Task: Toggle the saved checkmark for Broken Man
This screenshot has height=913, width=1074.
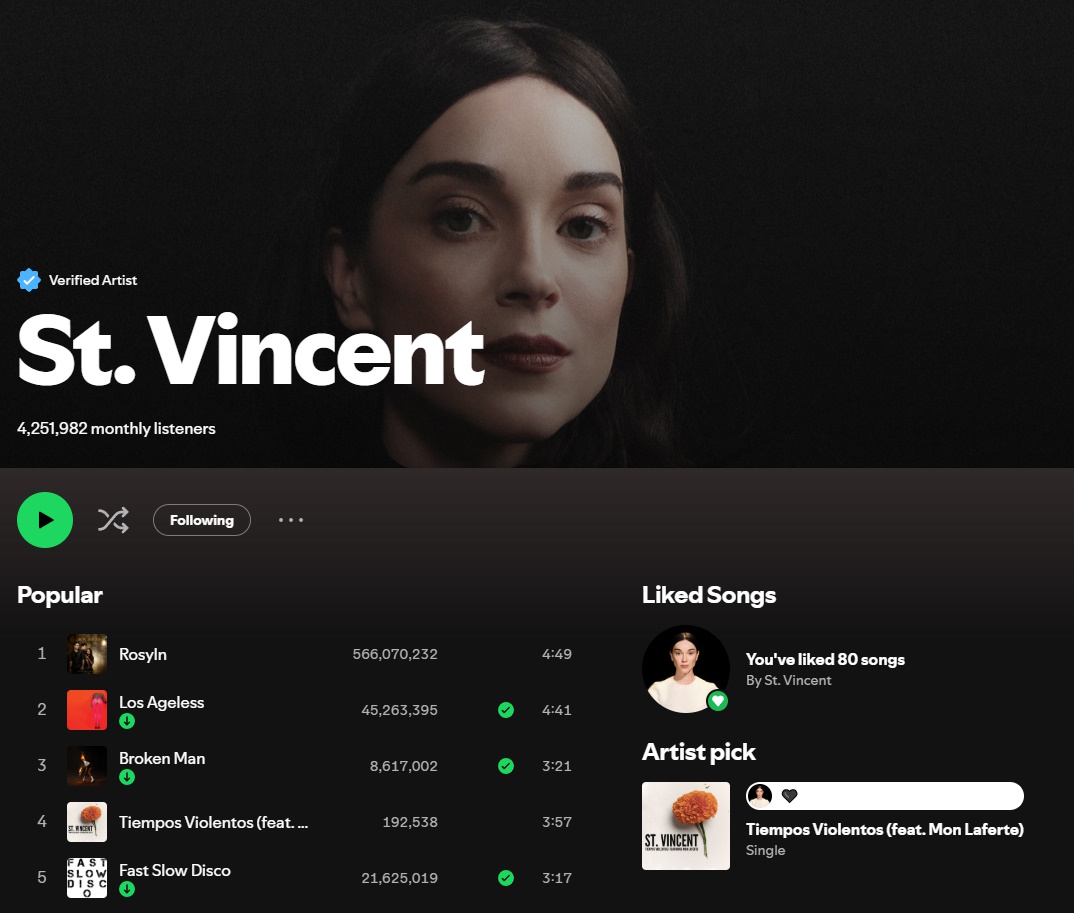Action: 506,766
